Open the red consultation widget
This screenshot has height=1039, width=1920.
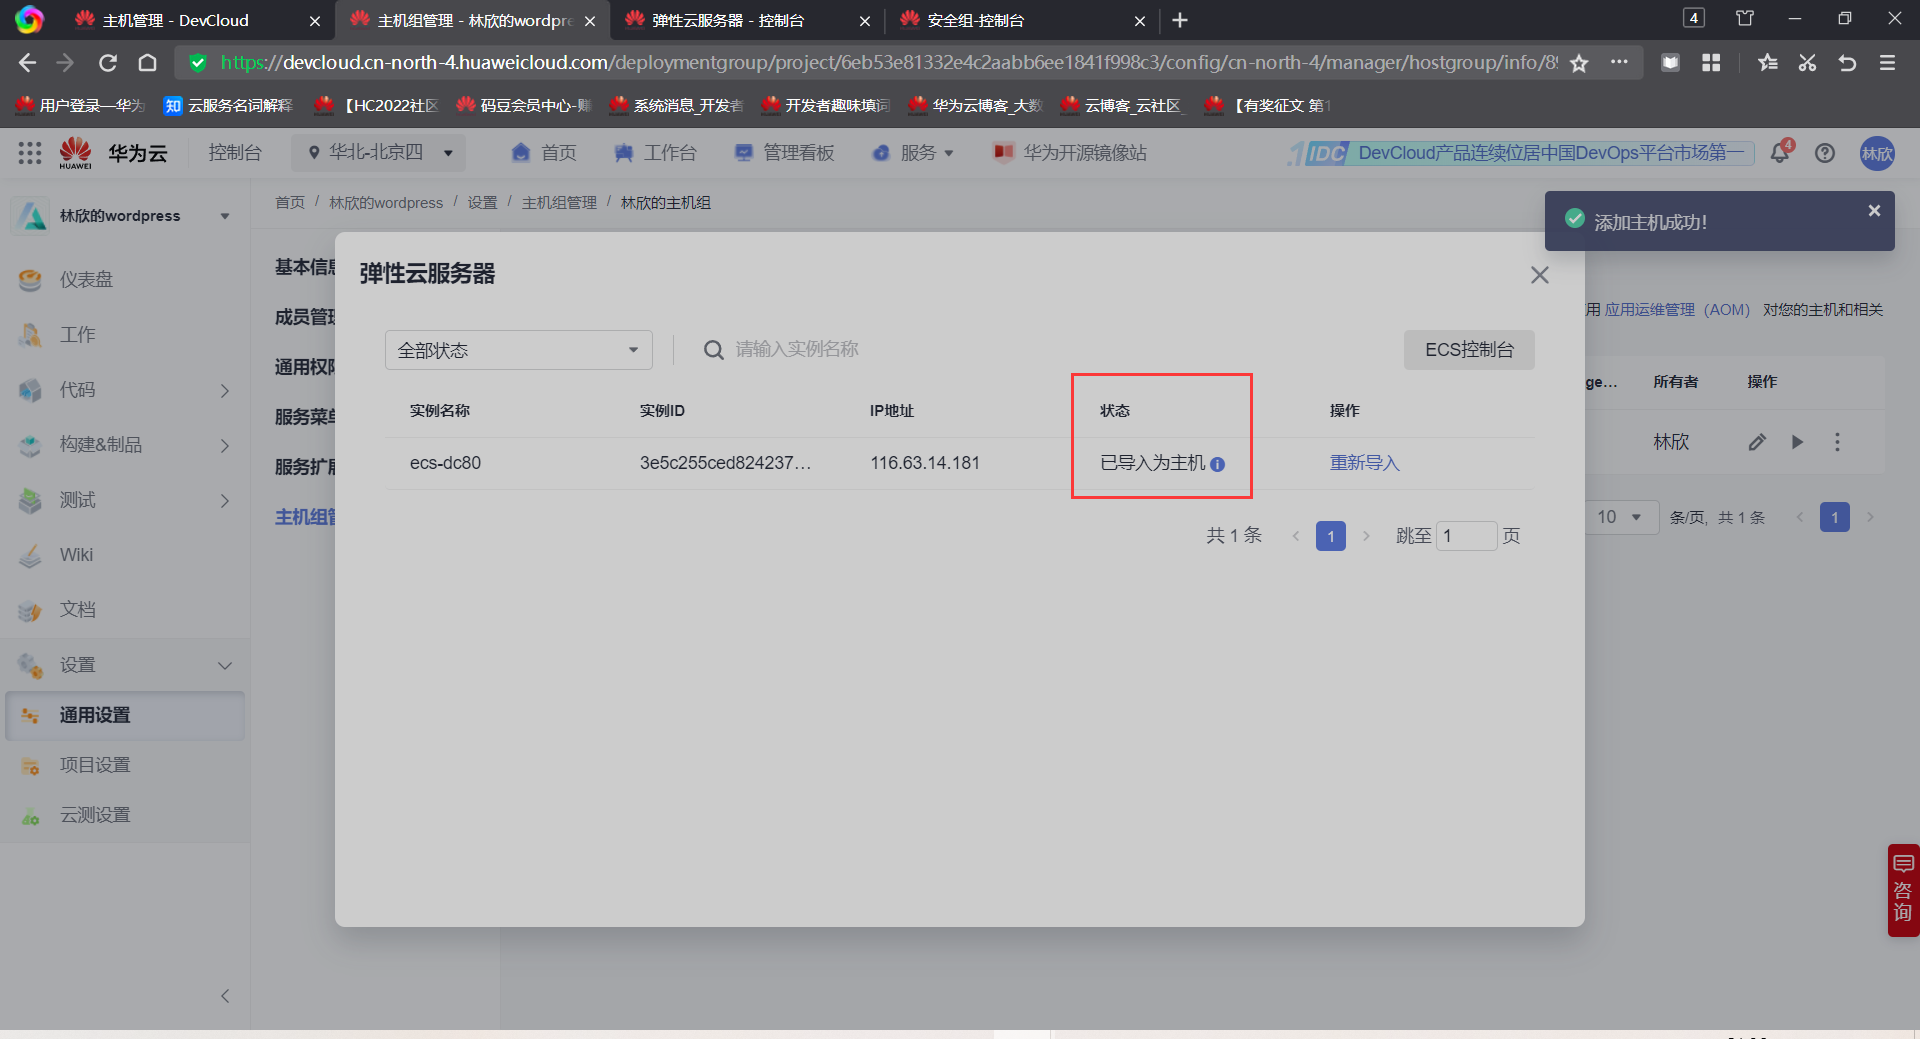pyautogui.click(x=1903, y=890)
